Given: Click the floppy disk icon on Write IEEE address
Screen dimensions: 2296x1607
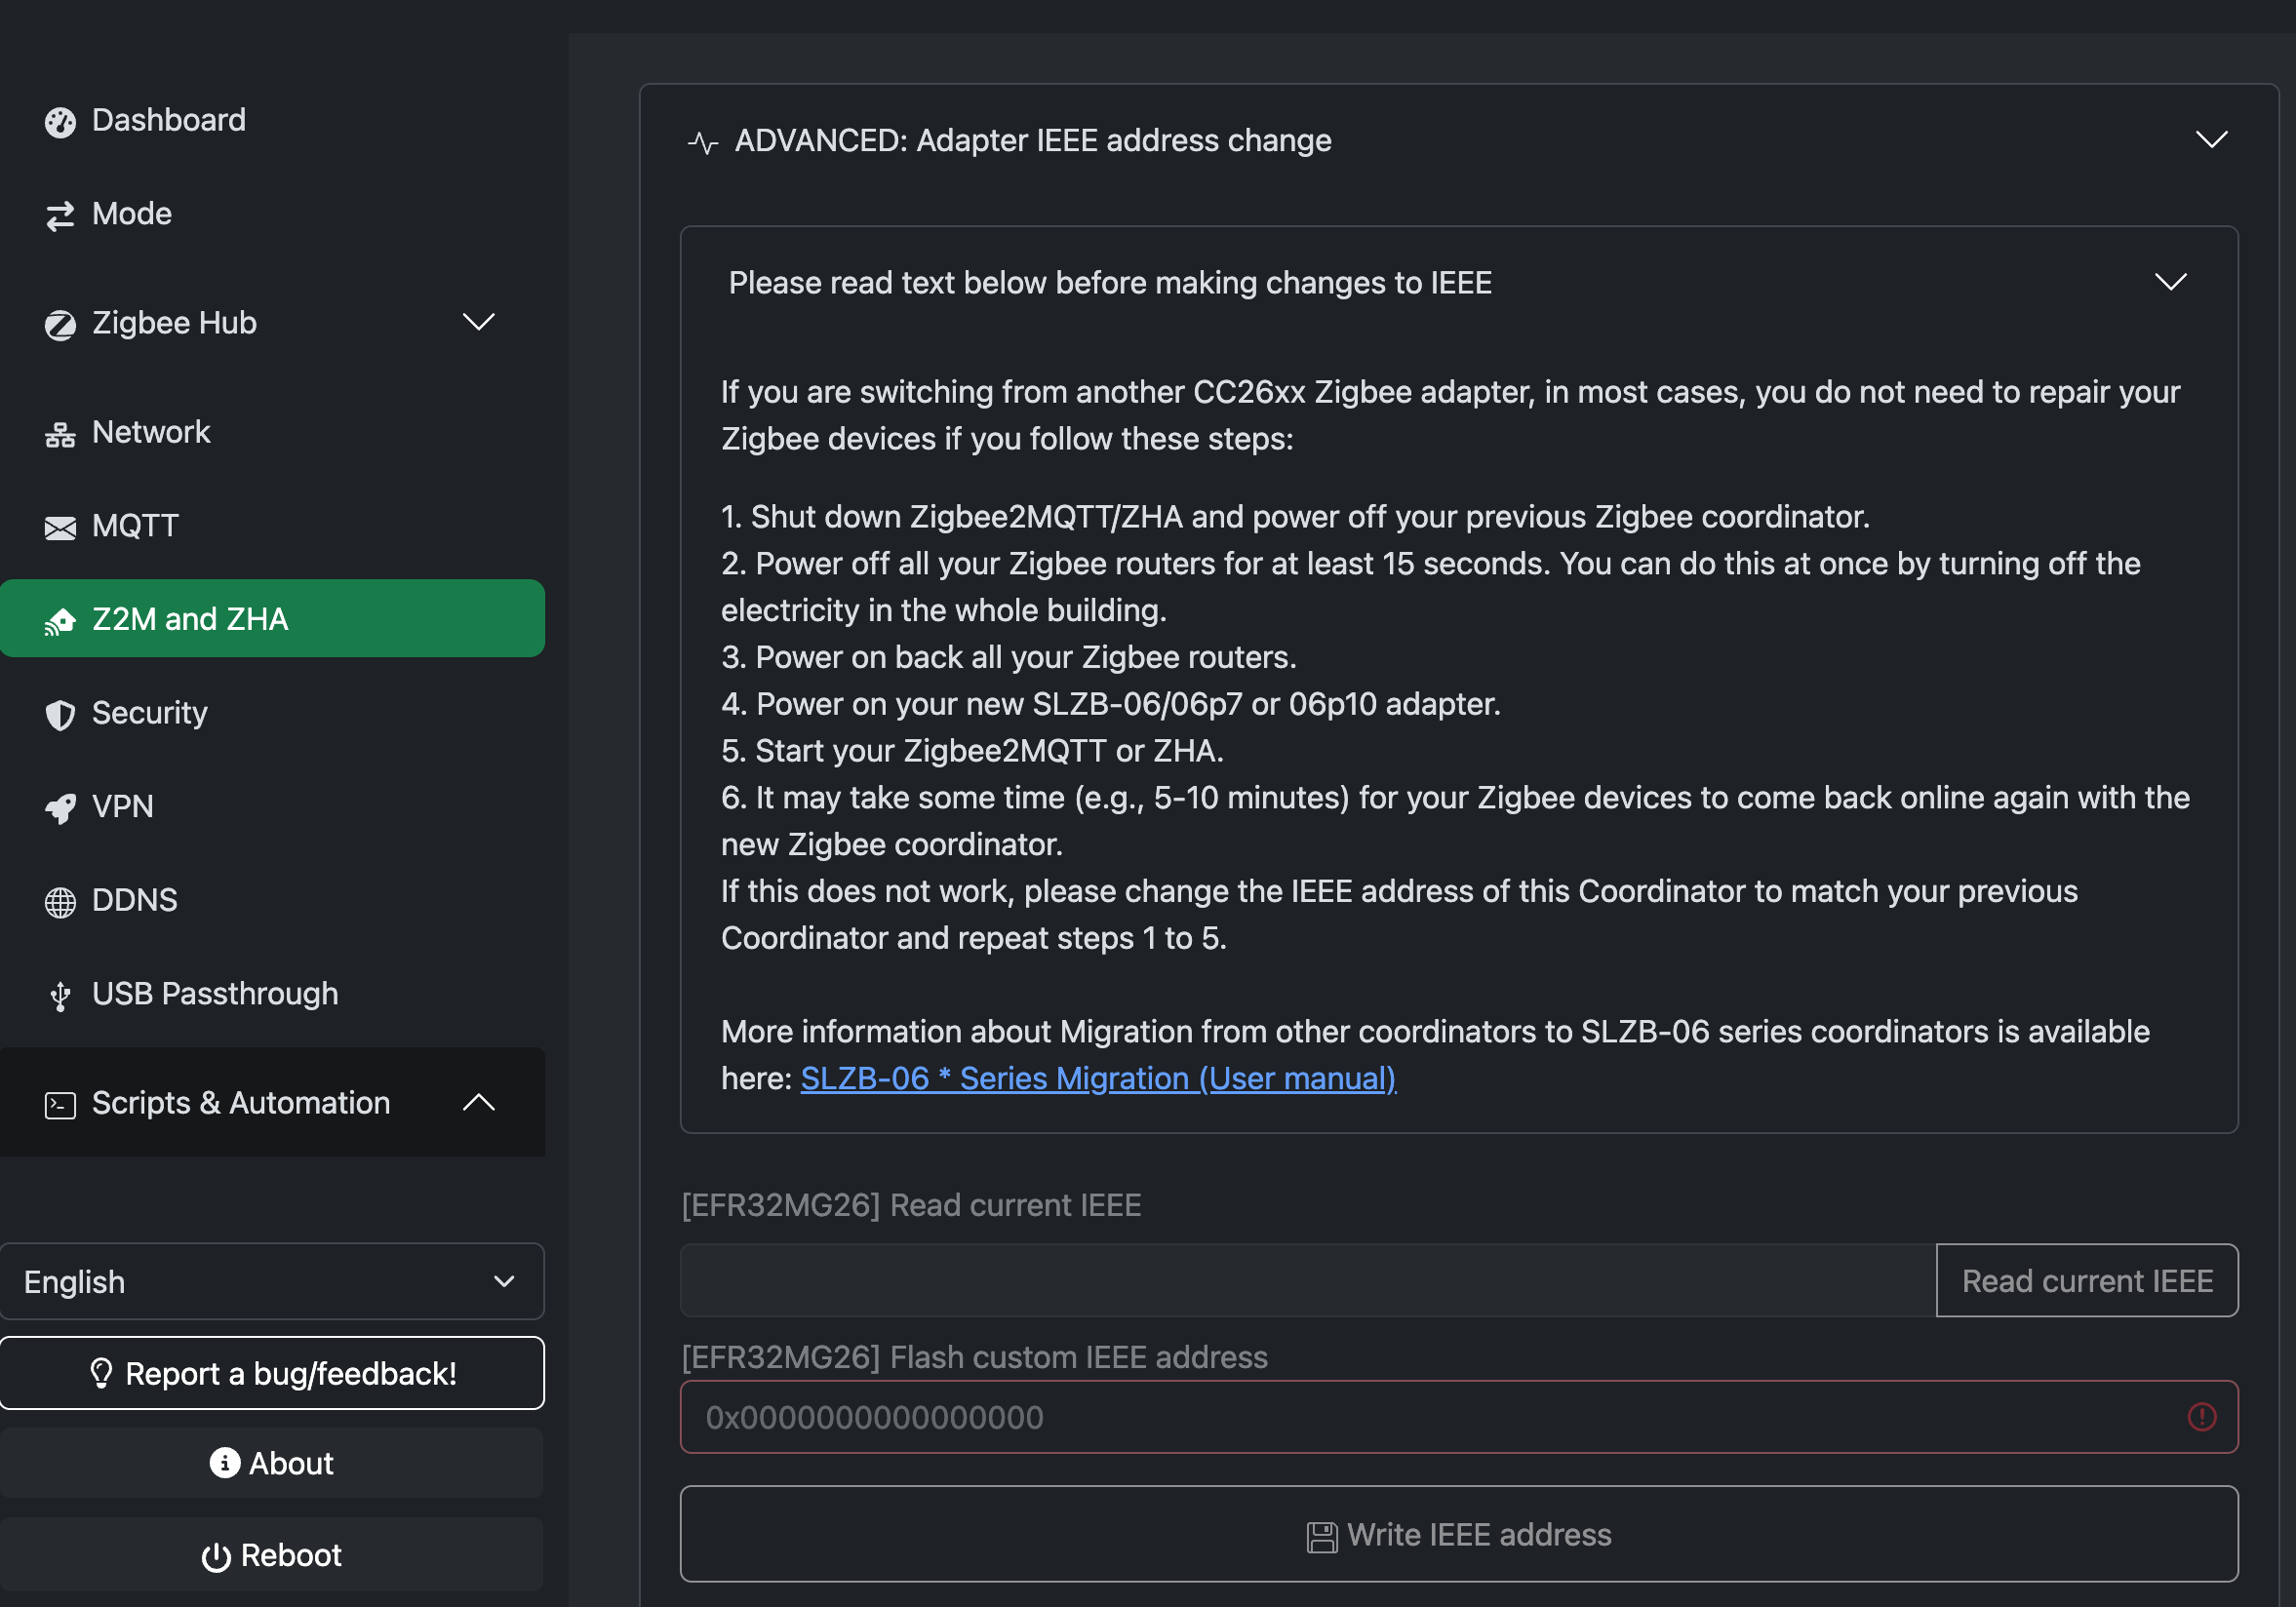Looking at the screenshot, I should pyautogui.click(x=1321, y=1537).
